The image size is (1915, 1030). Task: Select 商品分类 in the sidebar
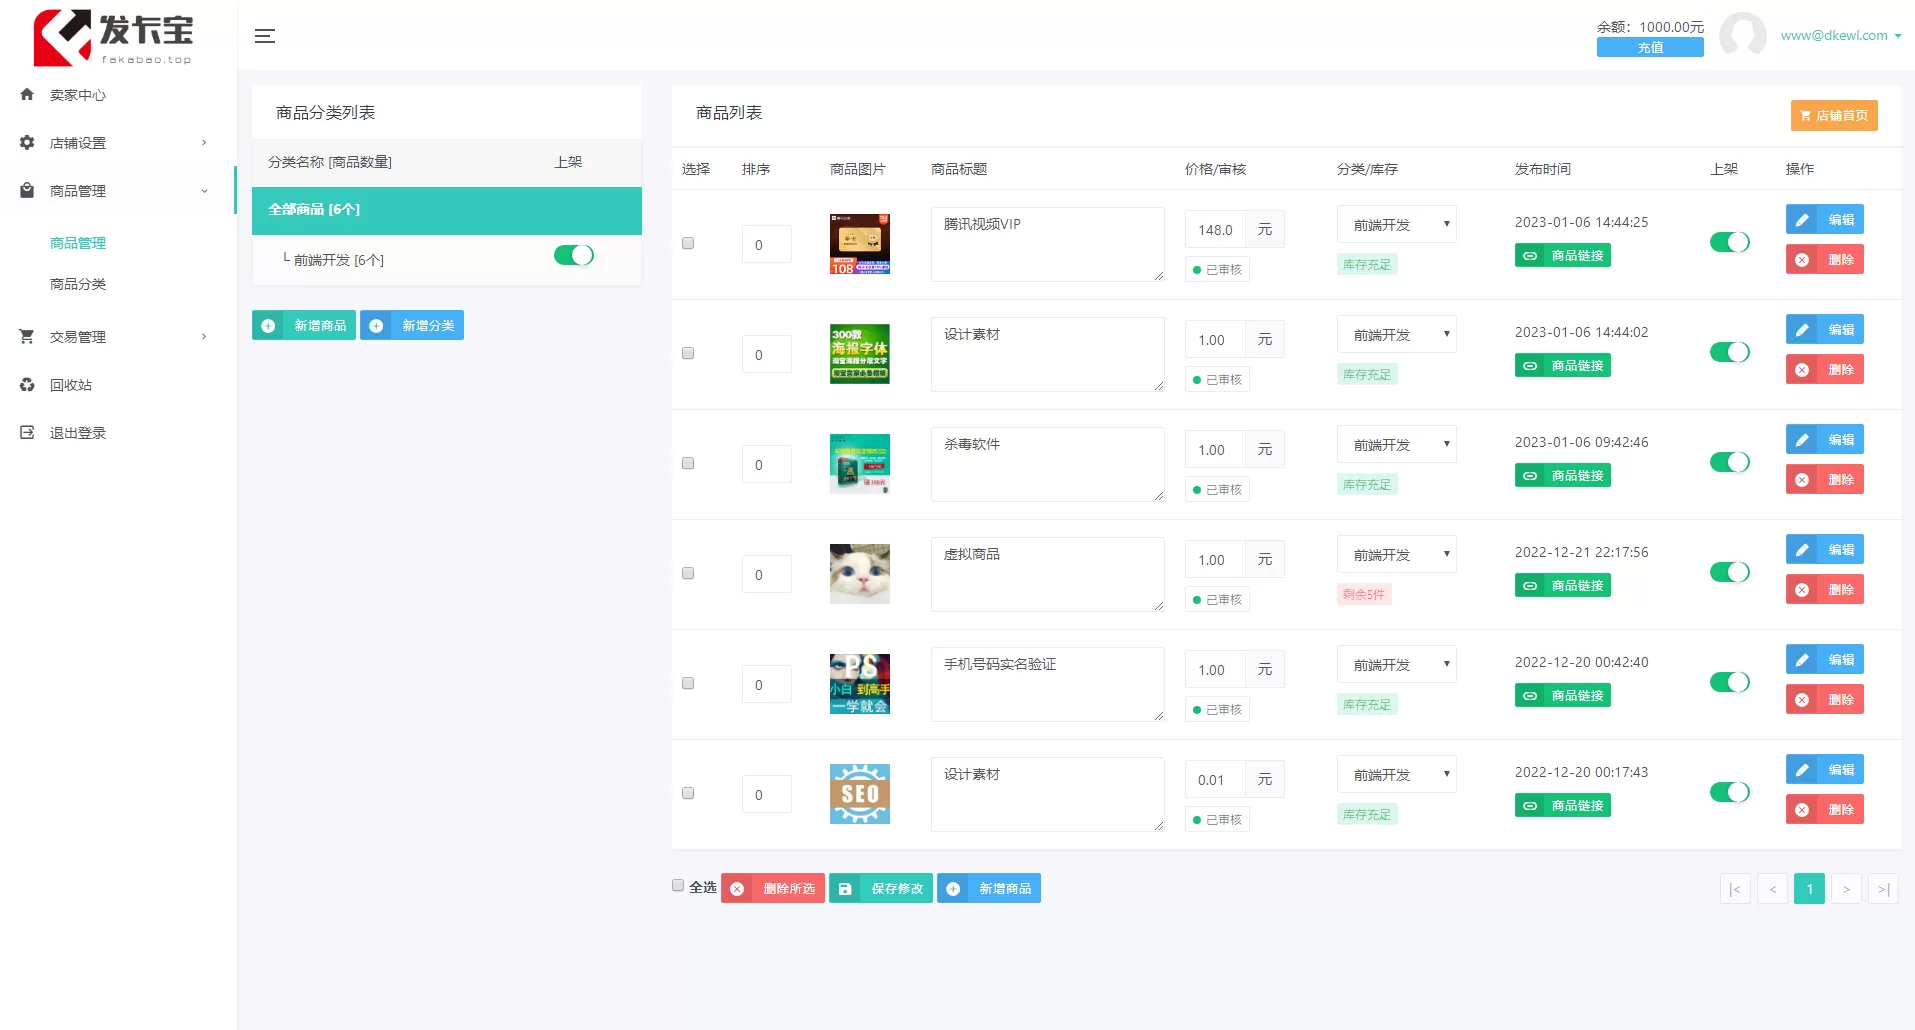coord(79,284)
